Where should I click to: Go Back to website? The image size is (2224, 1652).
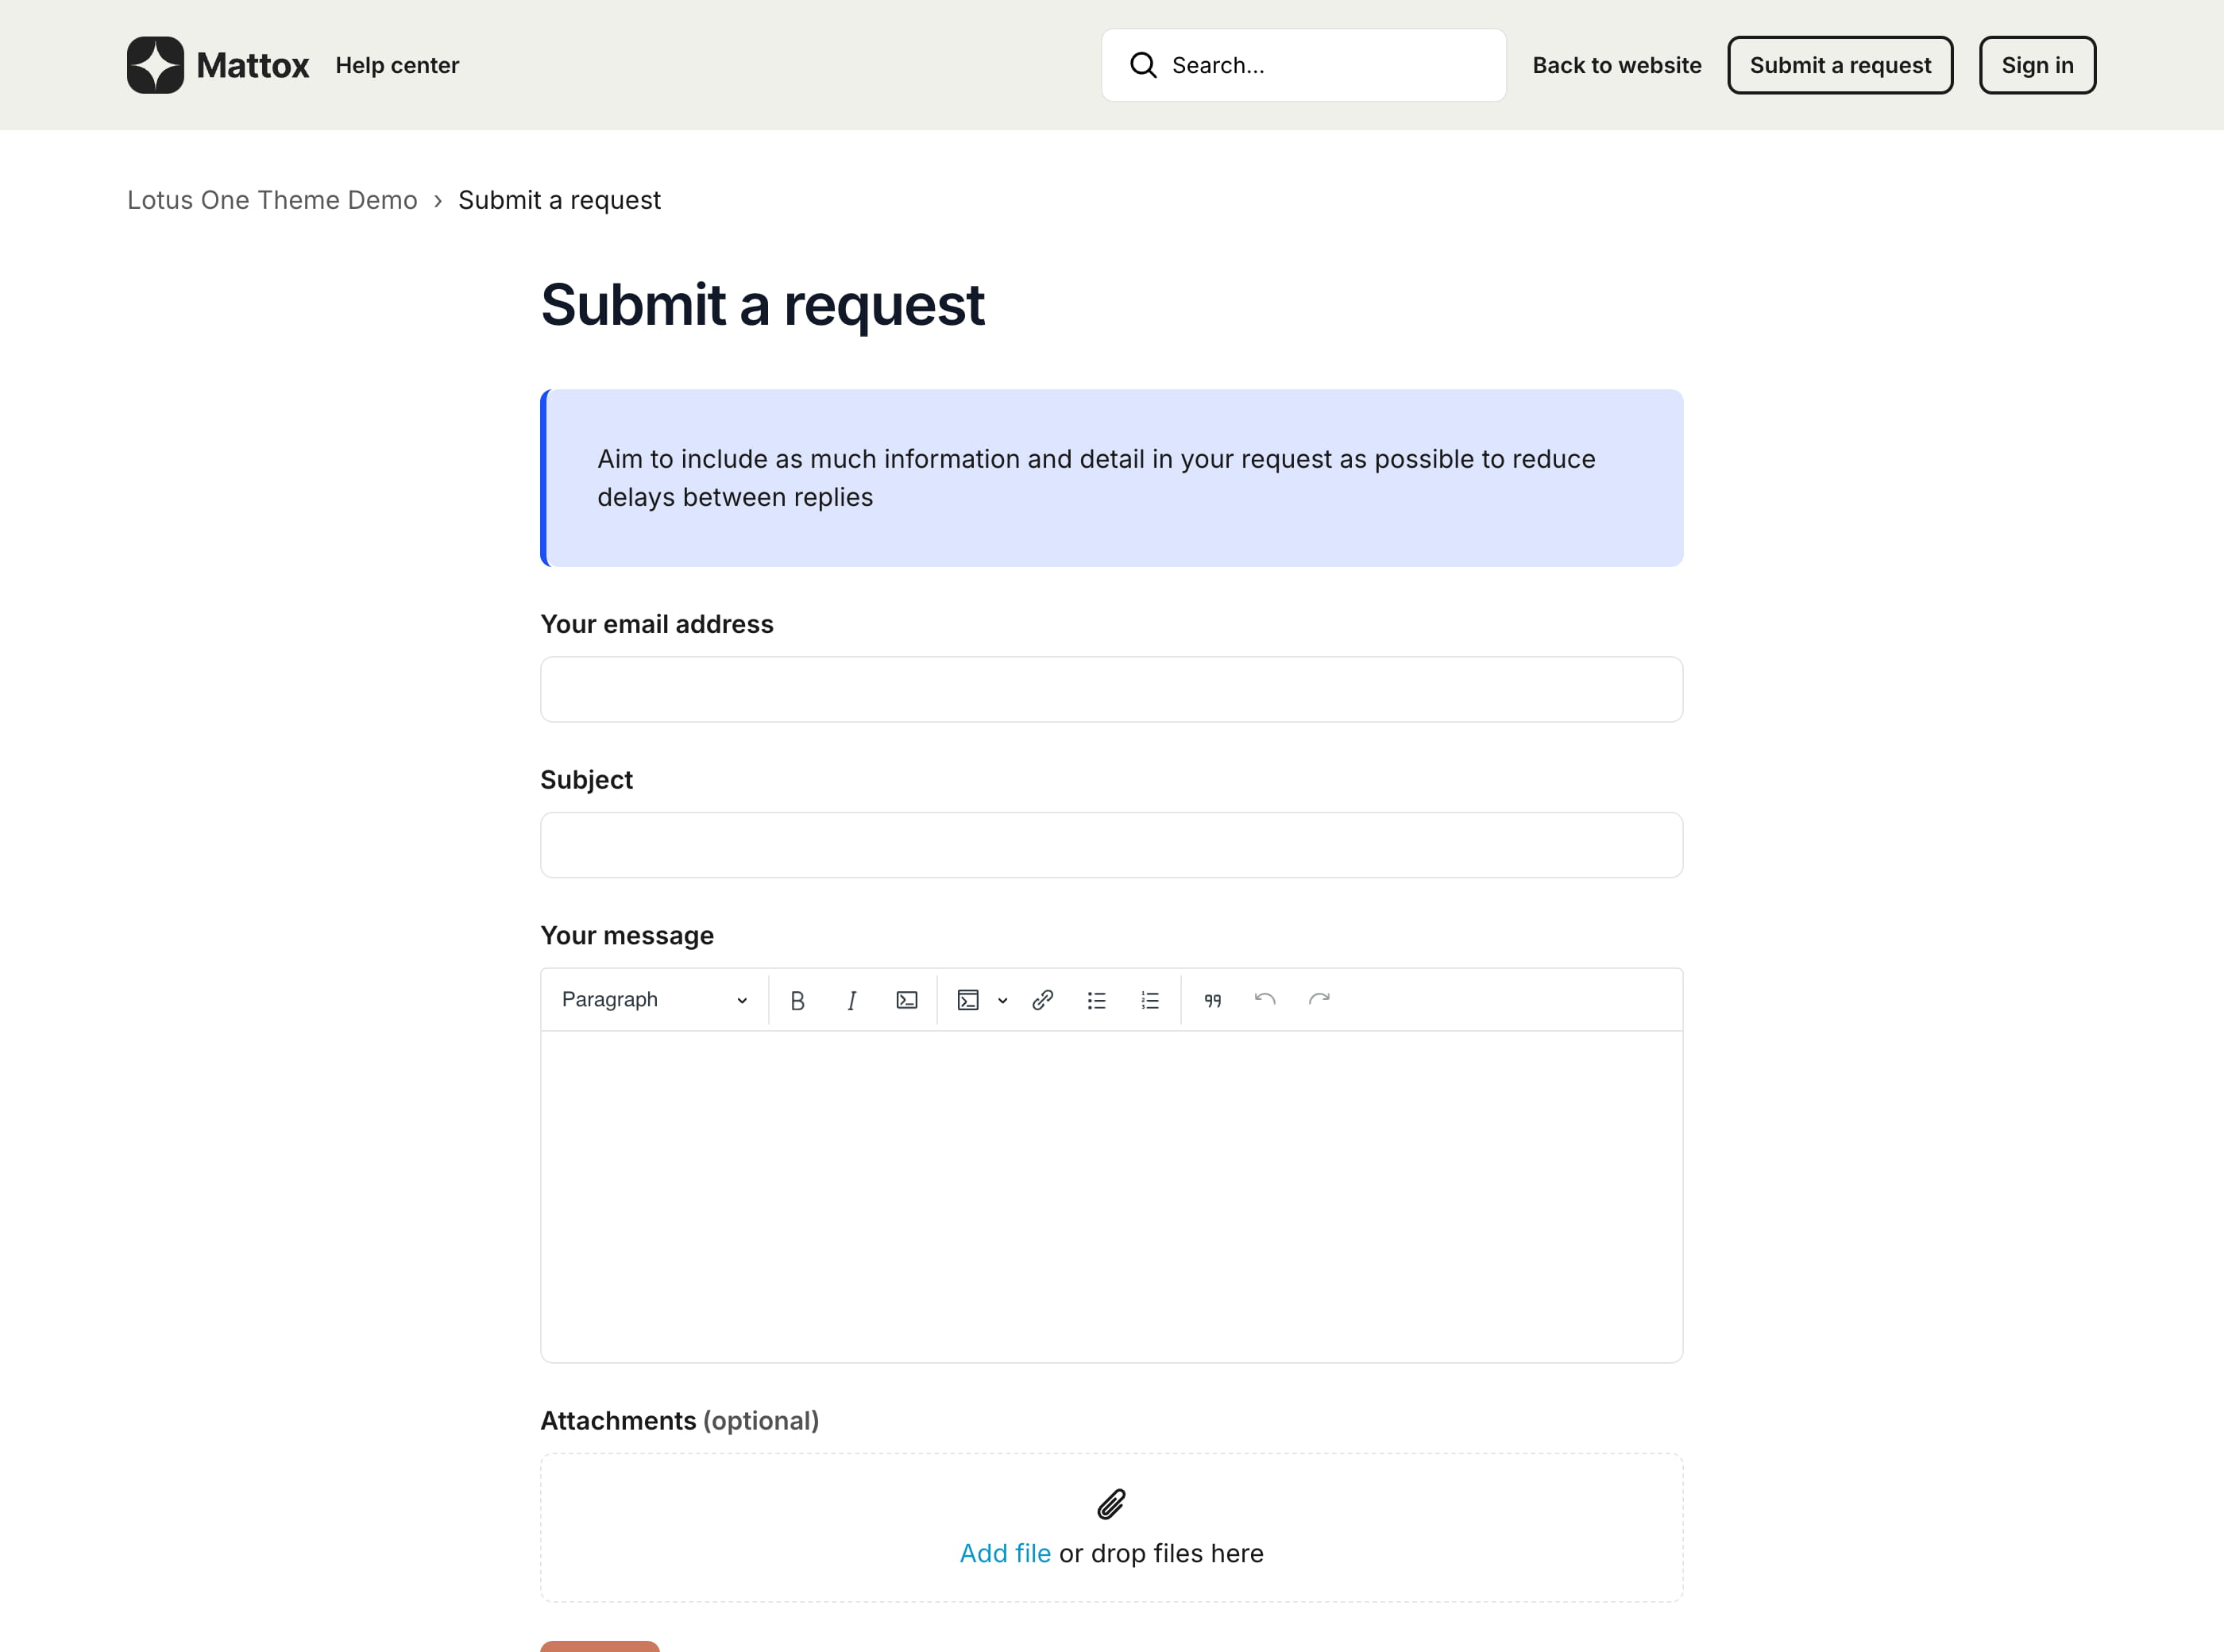tap(1616, 65)
